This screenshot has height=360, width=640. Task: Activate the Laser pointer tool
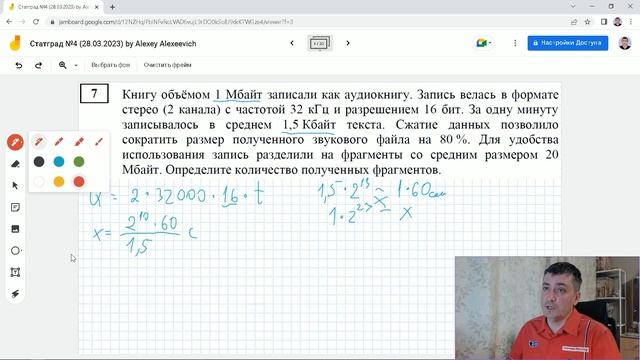(x=15, y=294)
